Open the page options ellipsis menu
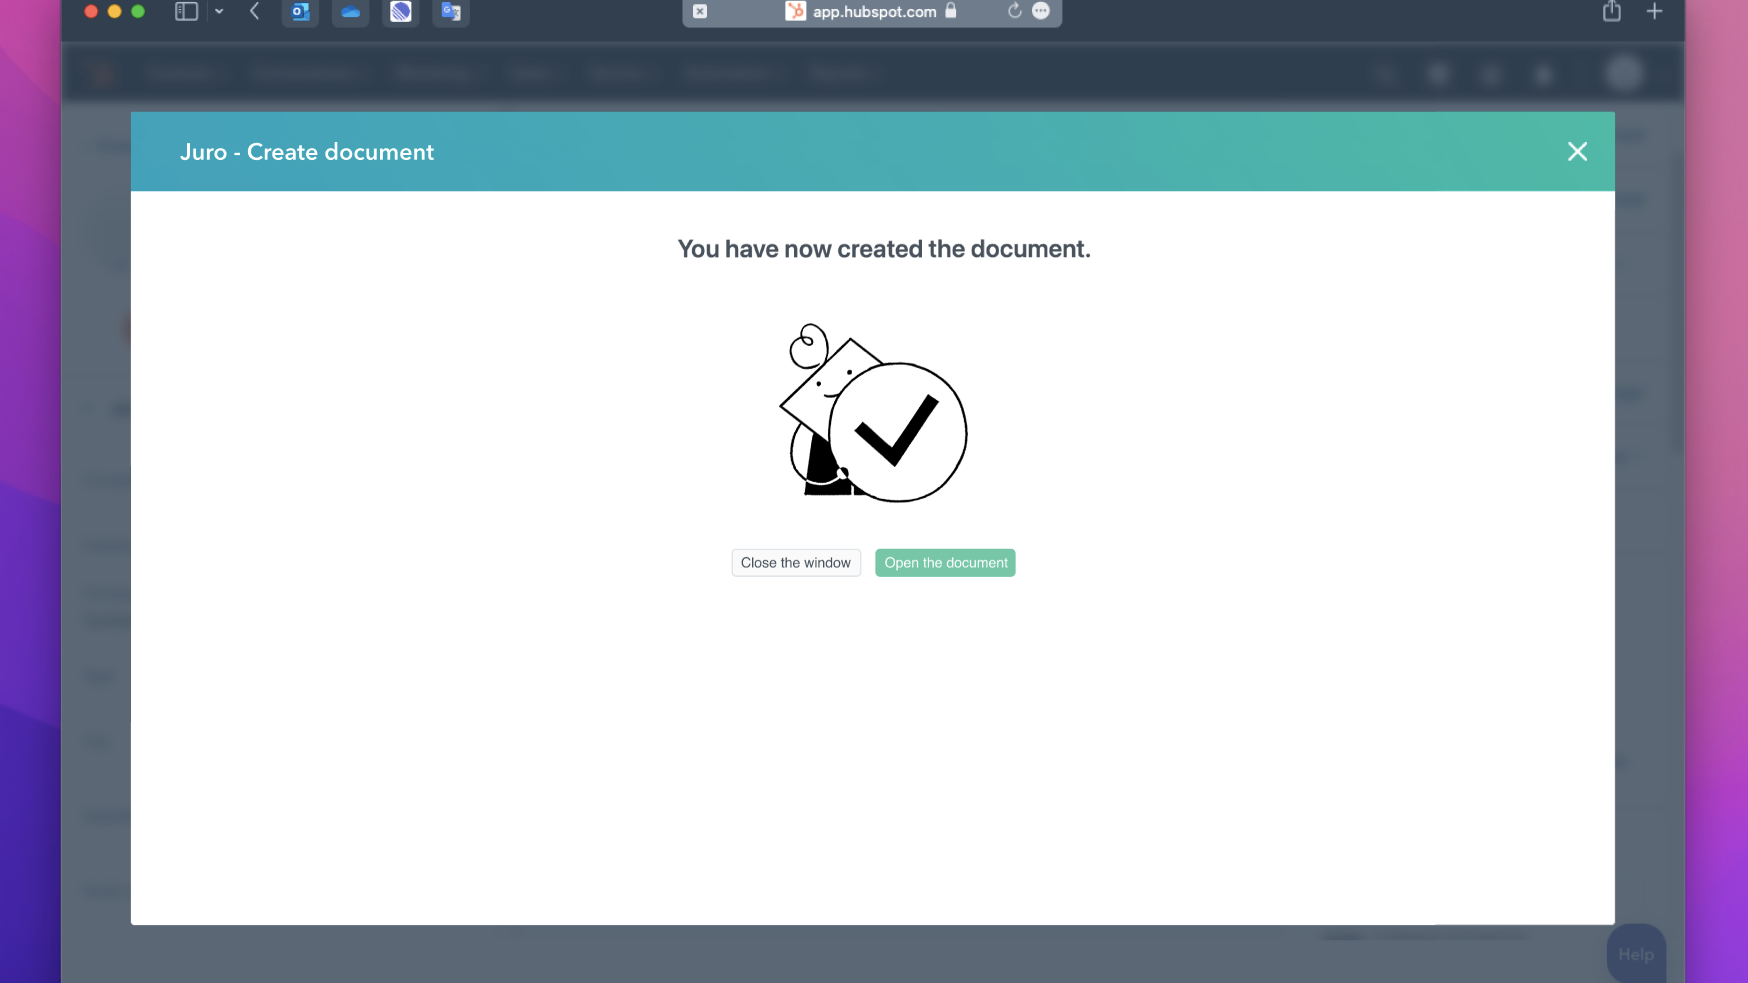This screenshot has width=1748, height=983. coord(1041,11)
